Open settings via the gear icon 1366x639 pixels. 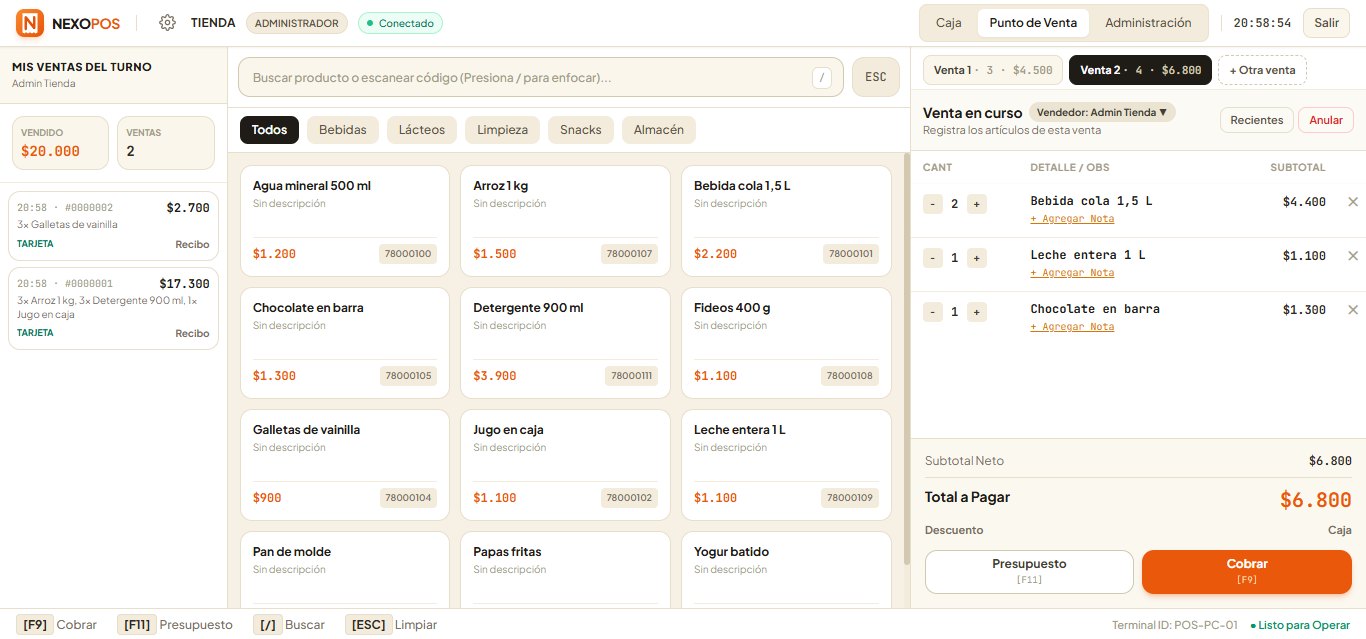point(167,22)
